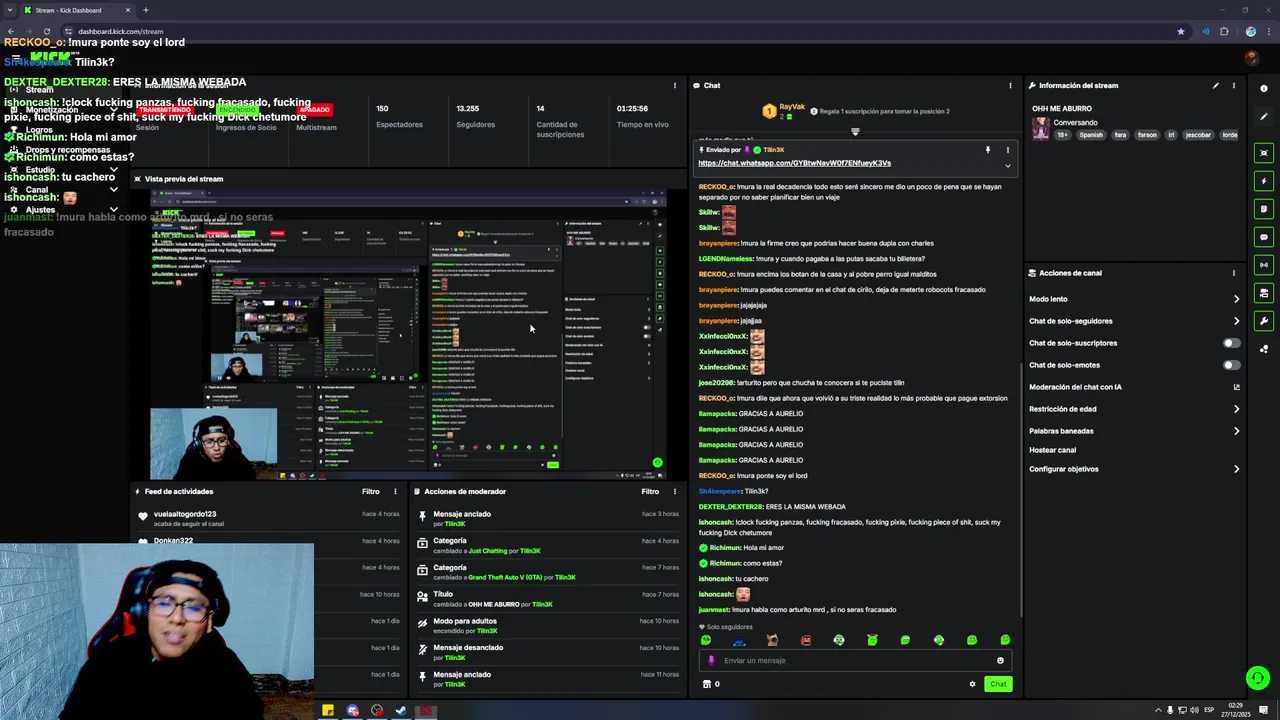Open Moderación del chat con IA external link
Image resolution: width=1280 pixels, height=720 pixels.
point(1236,387)
